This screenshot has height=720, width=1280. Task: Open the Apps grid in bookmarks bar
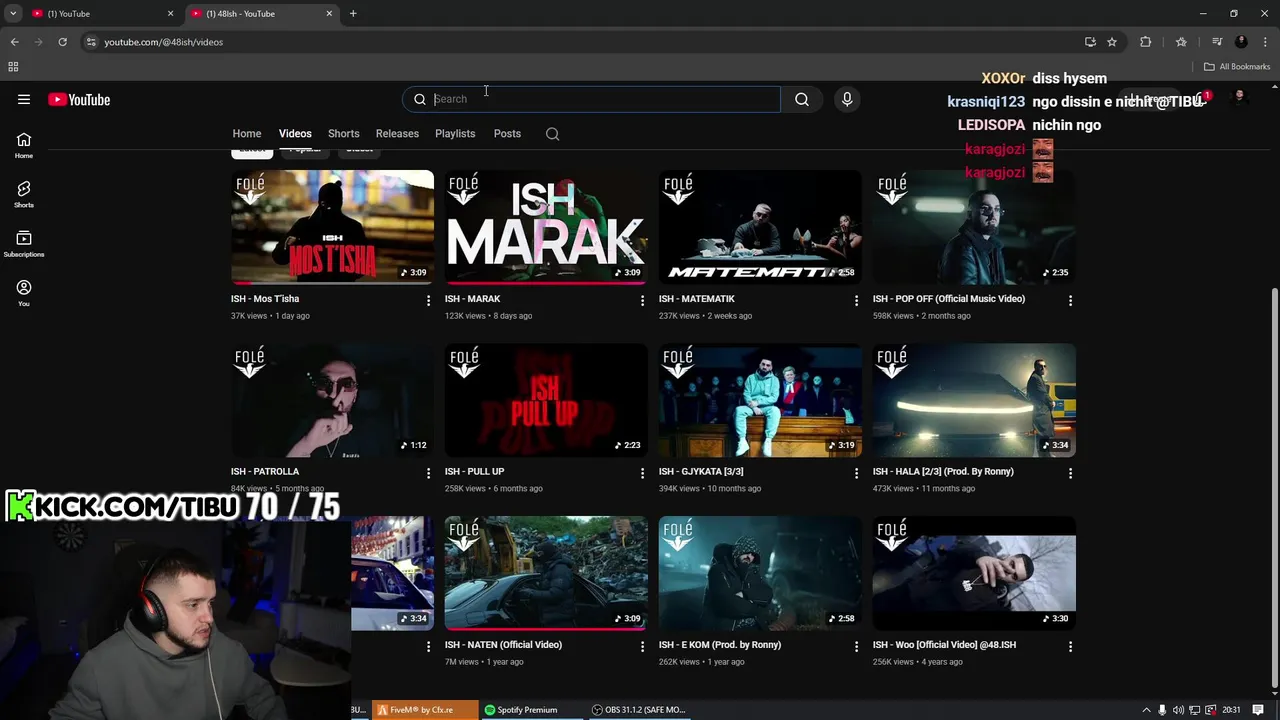point(13,67)
